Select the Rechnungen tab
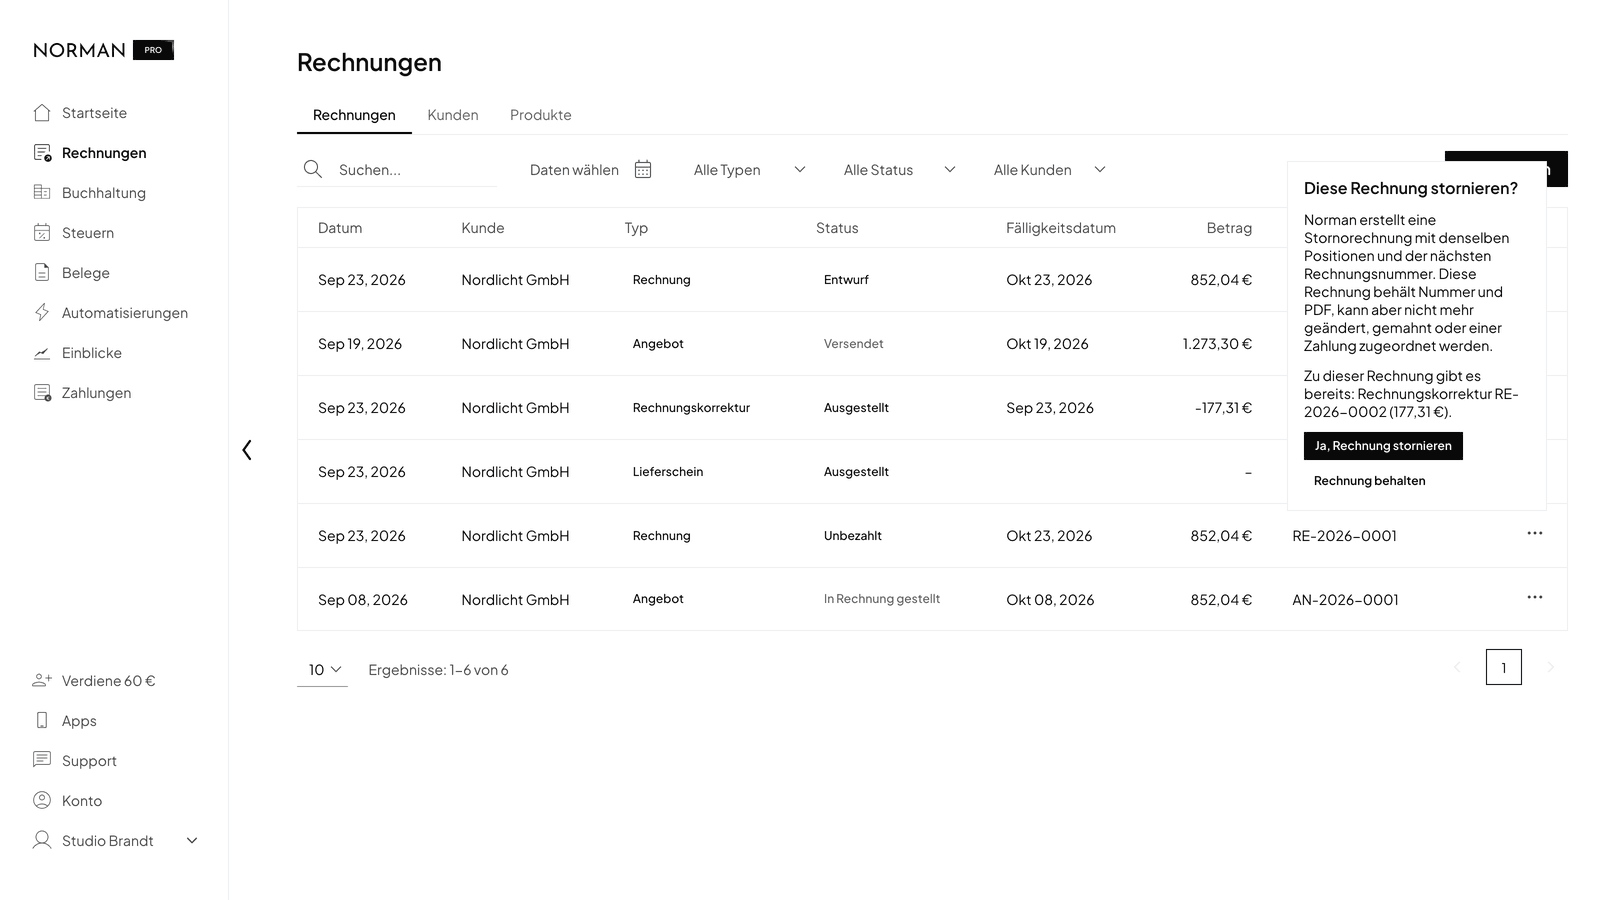Image resolution: width=1600 pixels, height=900 pixels. pos(354,115)
